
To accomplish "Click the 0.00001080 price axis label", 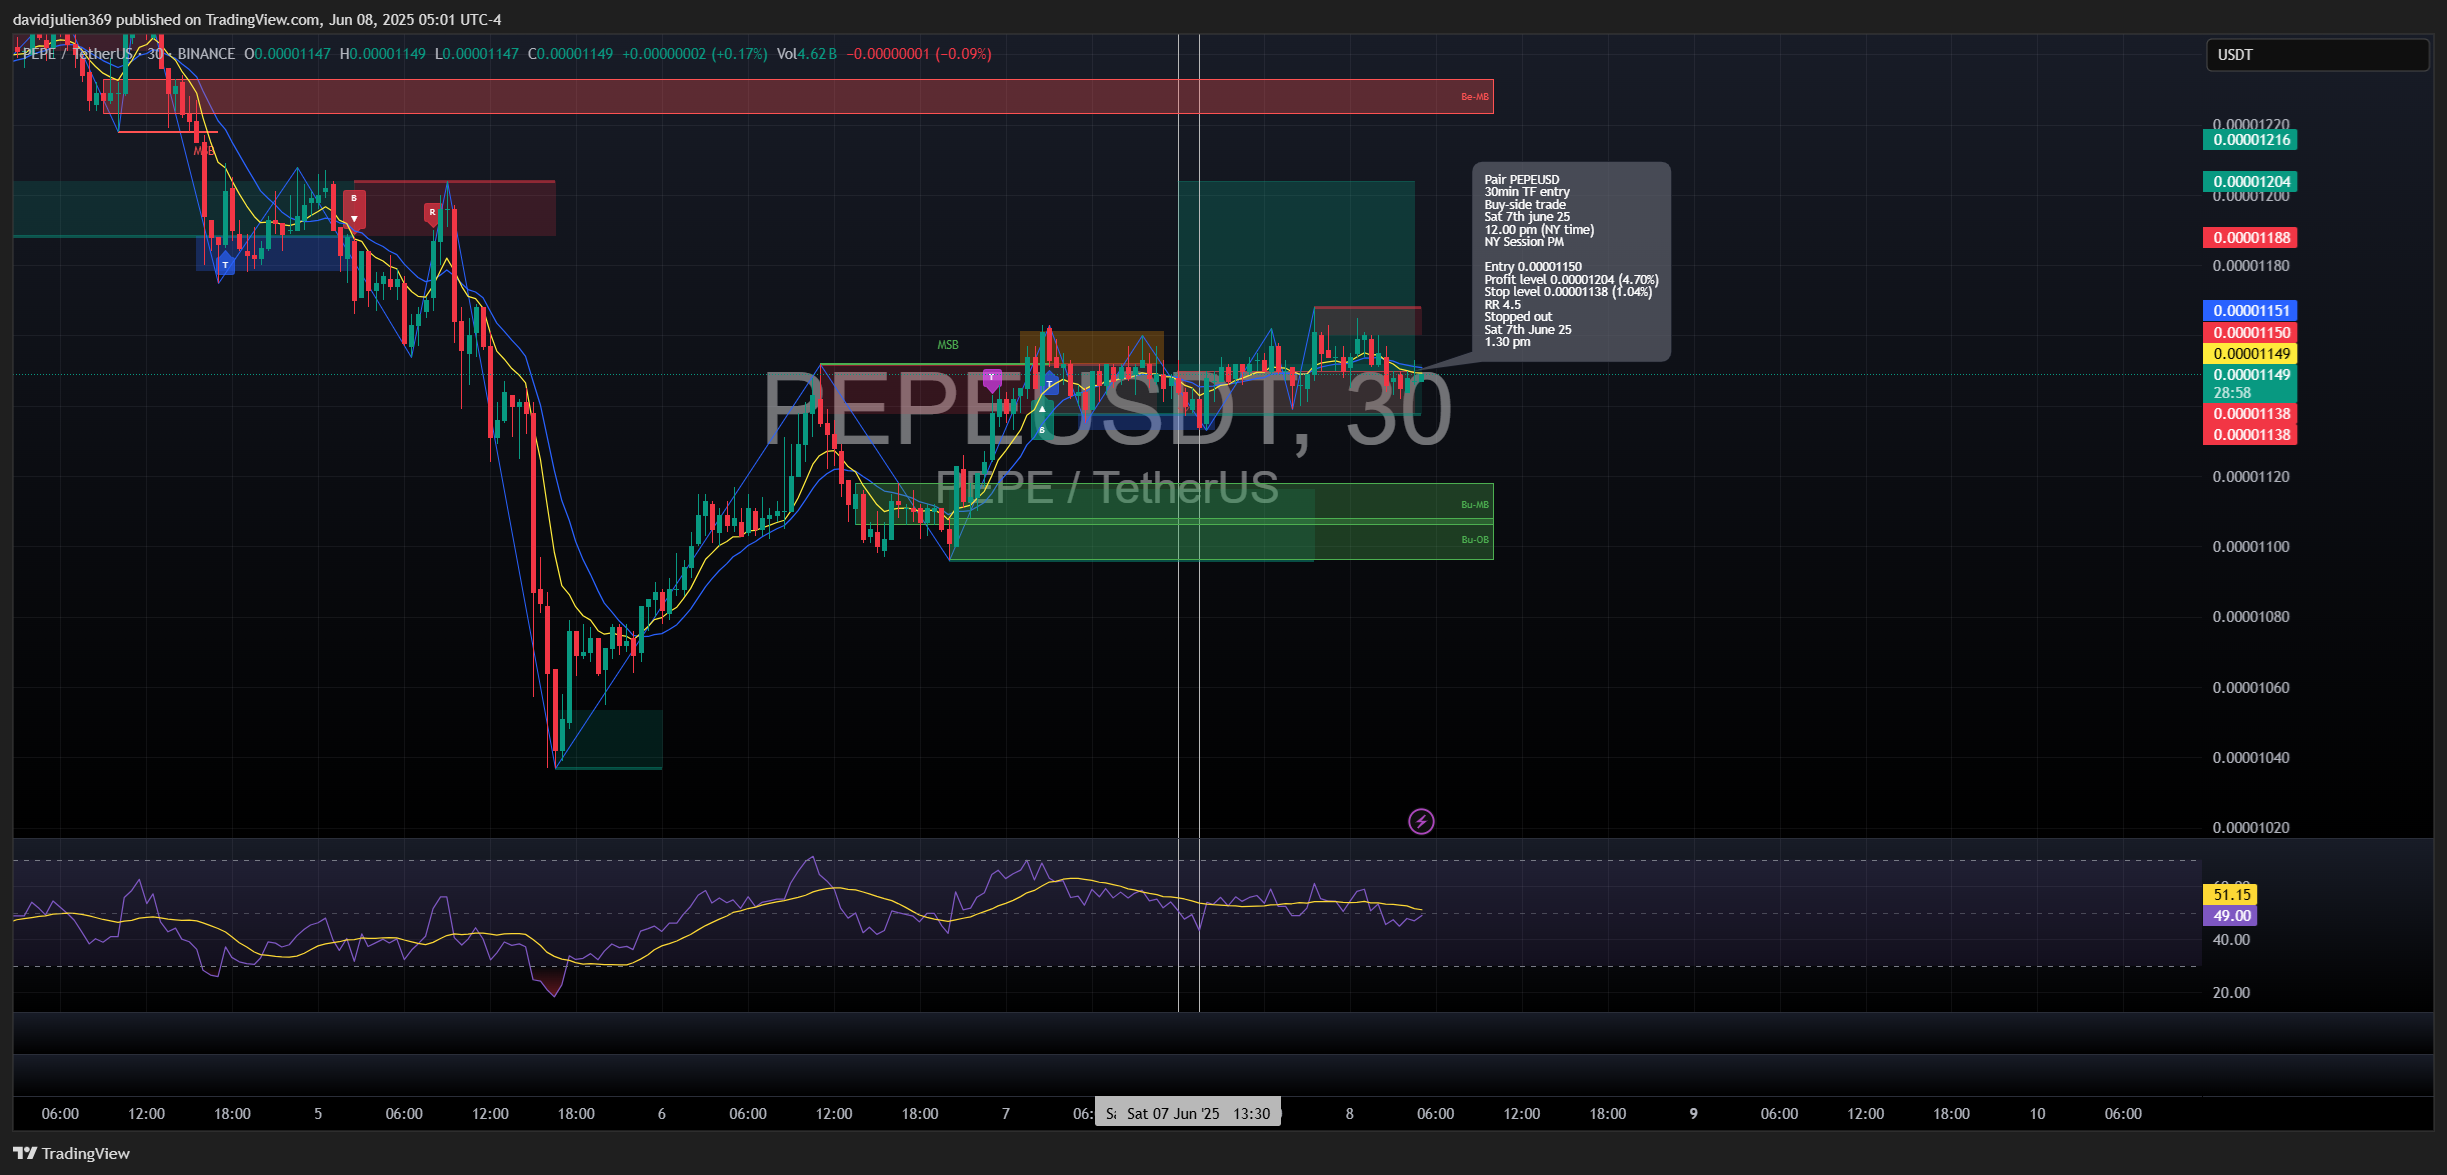I will point(2250,617).
